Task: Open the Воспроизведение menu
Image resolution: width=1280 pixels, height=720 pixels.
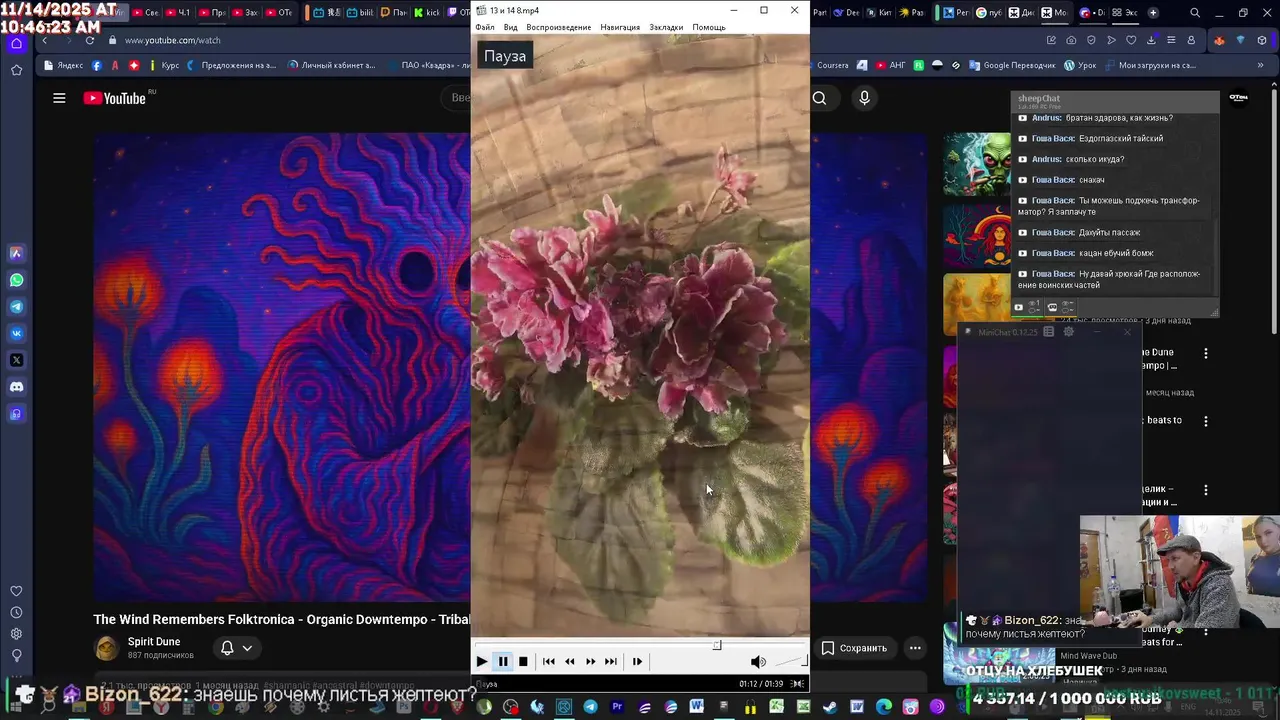Action: [558, 27]
